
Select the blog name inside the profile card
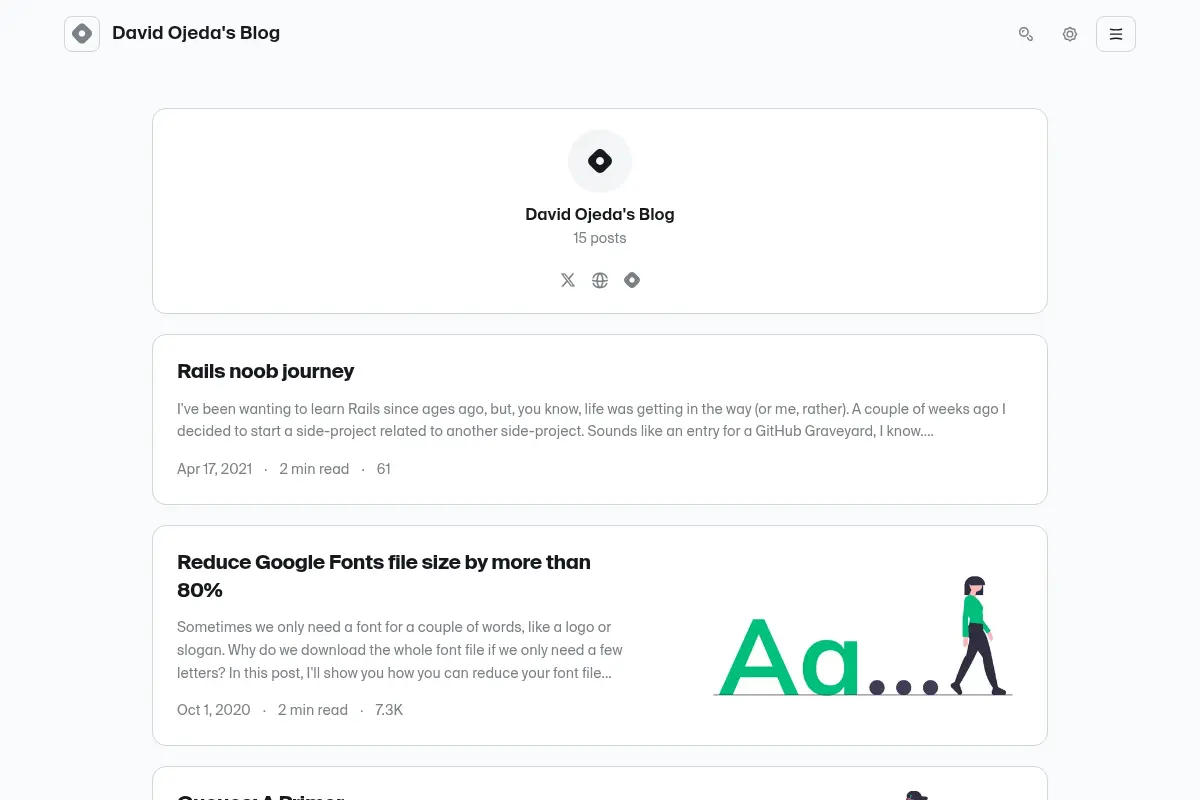coord(600,214)
